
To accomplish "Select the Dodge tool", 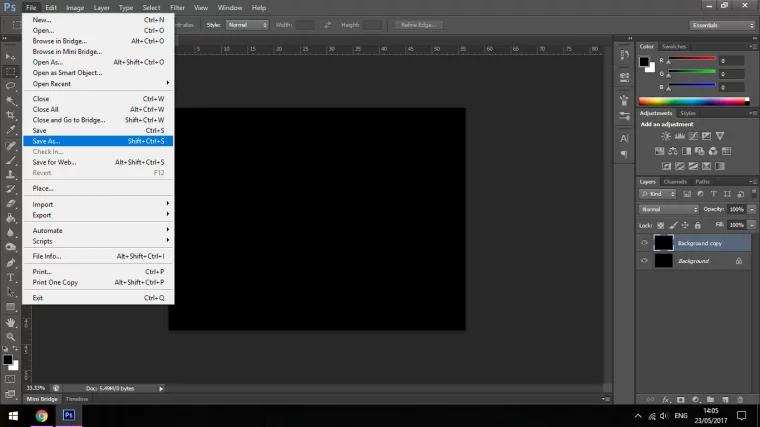I will click(x=11, y=247).
